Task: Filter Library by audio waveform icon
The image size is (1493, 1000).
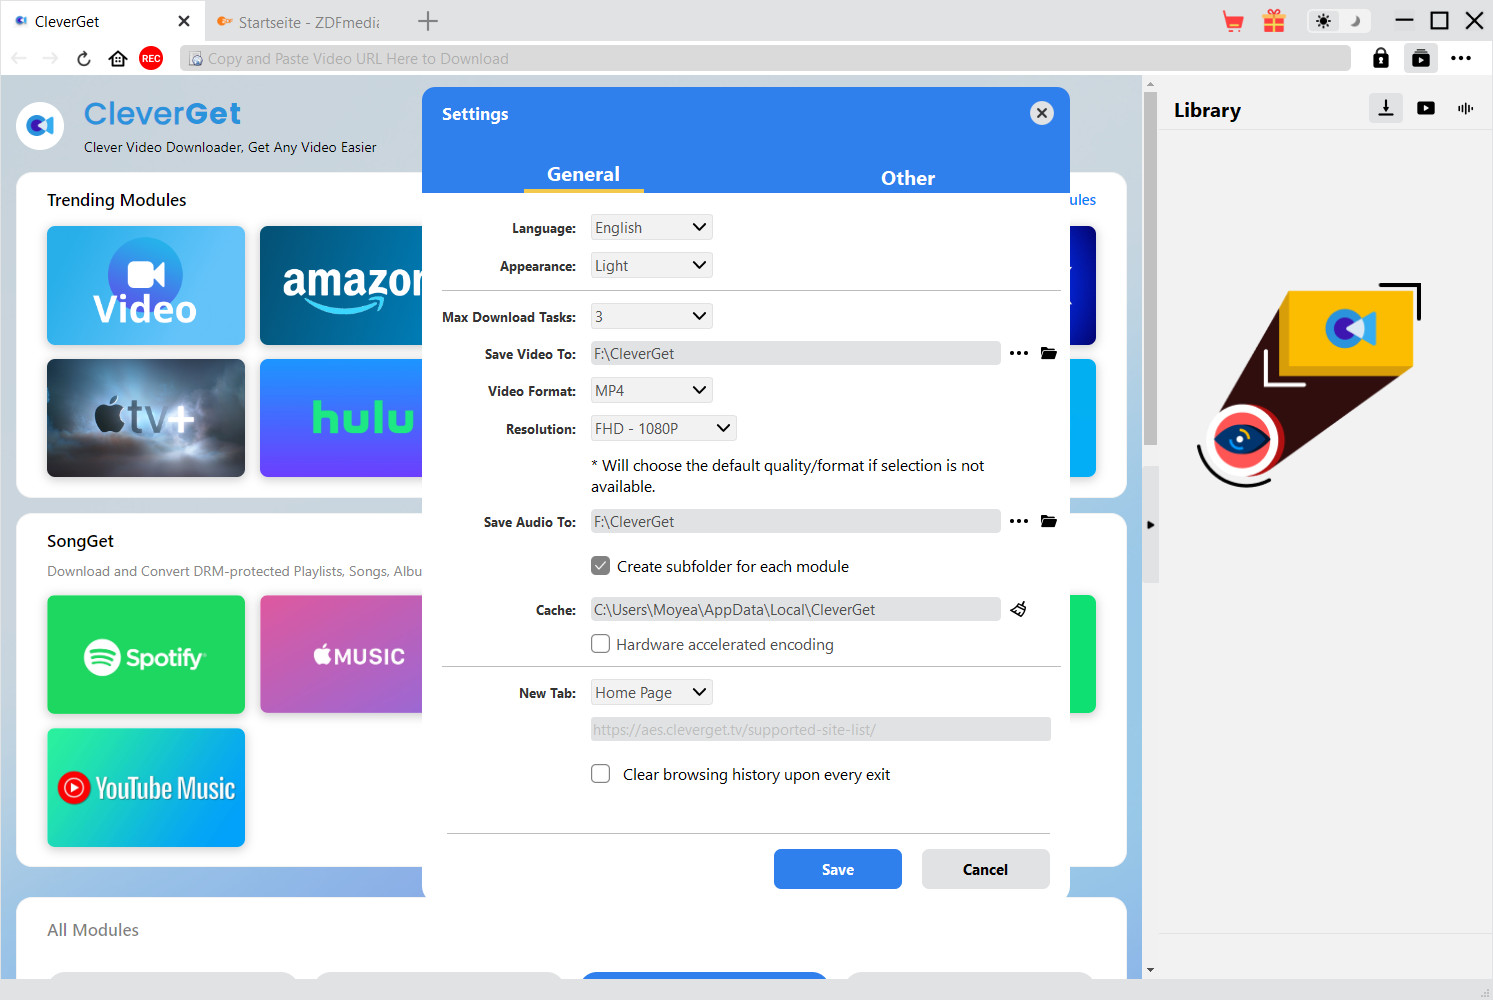Action: pos(1465,108)
